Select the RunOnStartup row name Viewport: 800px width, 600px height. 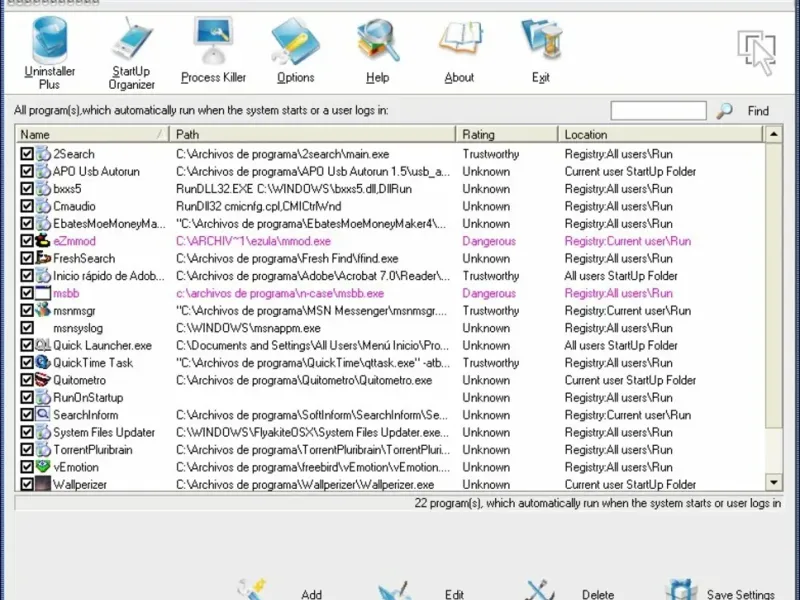pyautogui.click(x=88, y=397)
